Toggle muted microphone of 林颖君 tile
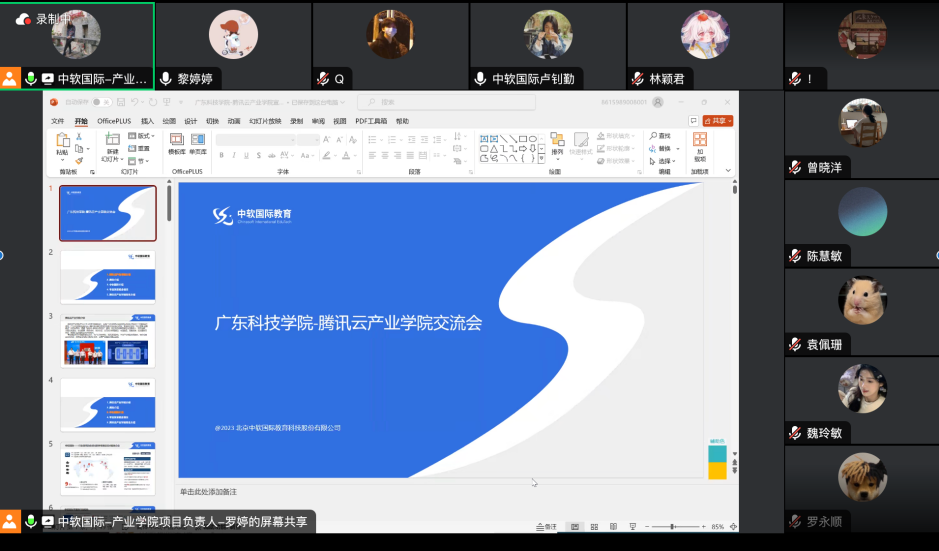The width and height of the screenshot is (939, 551). 638,78
